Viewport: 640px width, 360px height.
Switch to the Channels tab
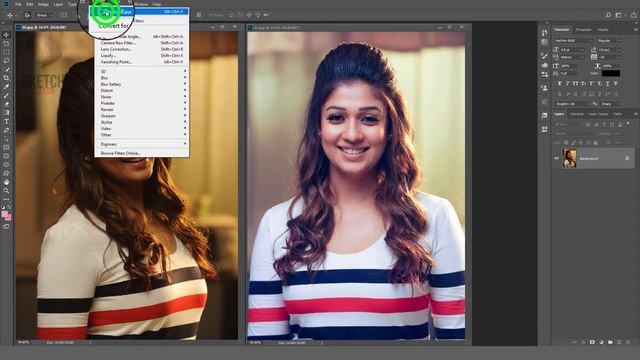click(x=577, y=114)
